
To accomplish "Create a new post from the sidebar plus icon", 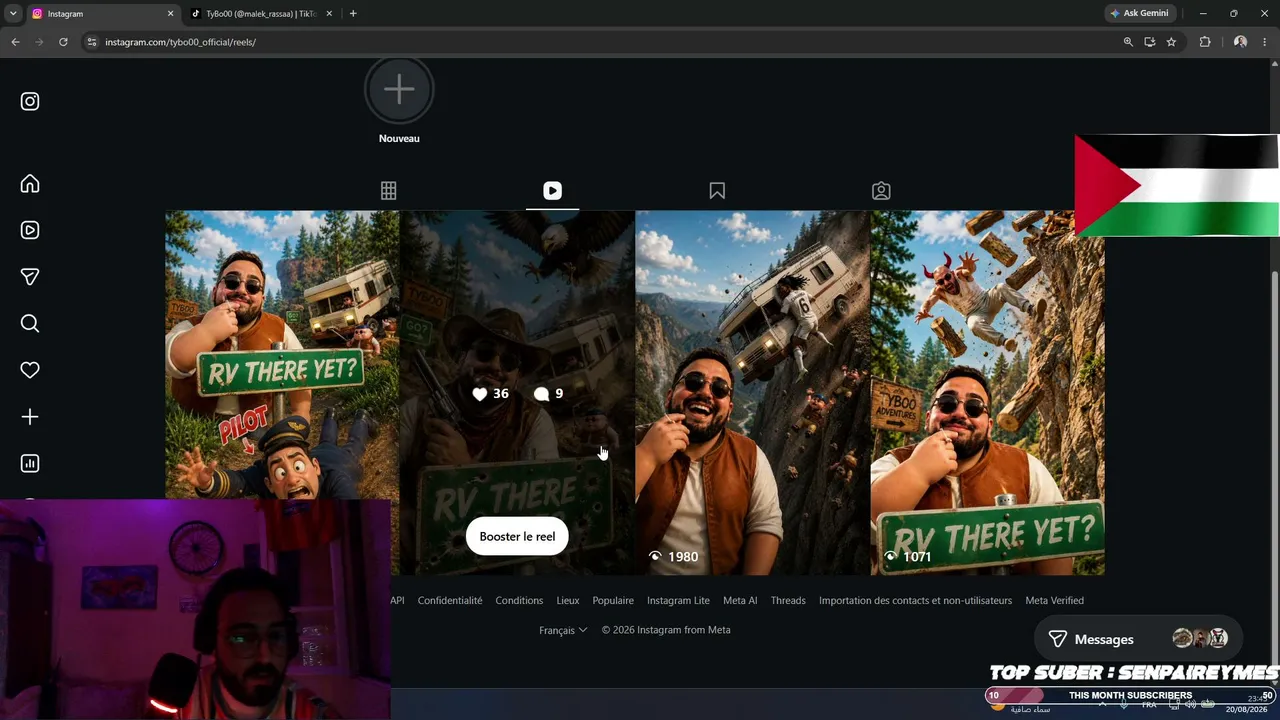I will pos(30,417).
